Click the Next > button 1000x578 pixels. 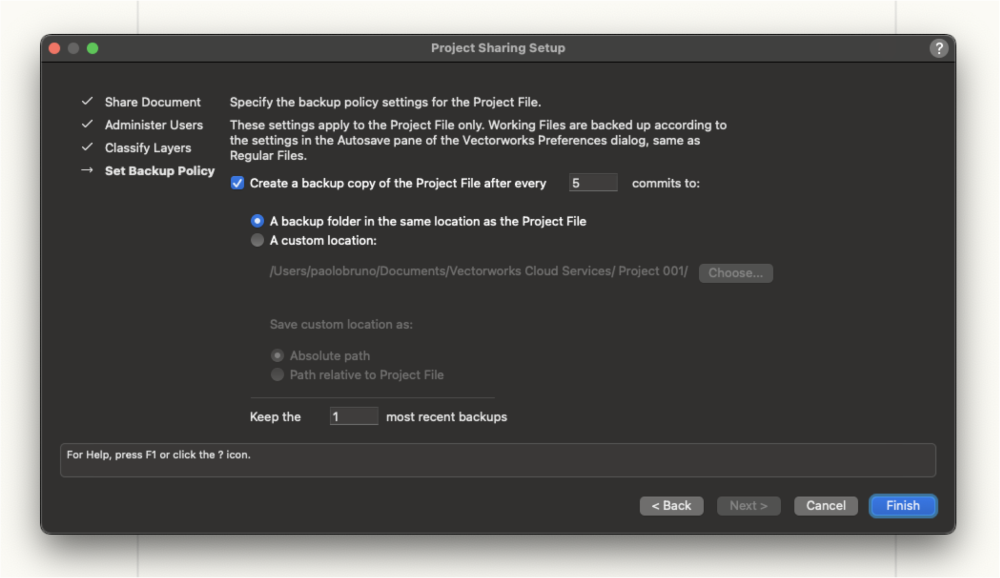tap(749, 505)
